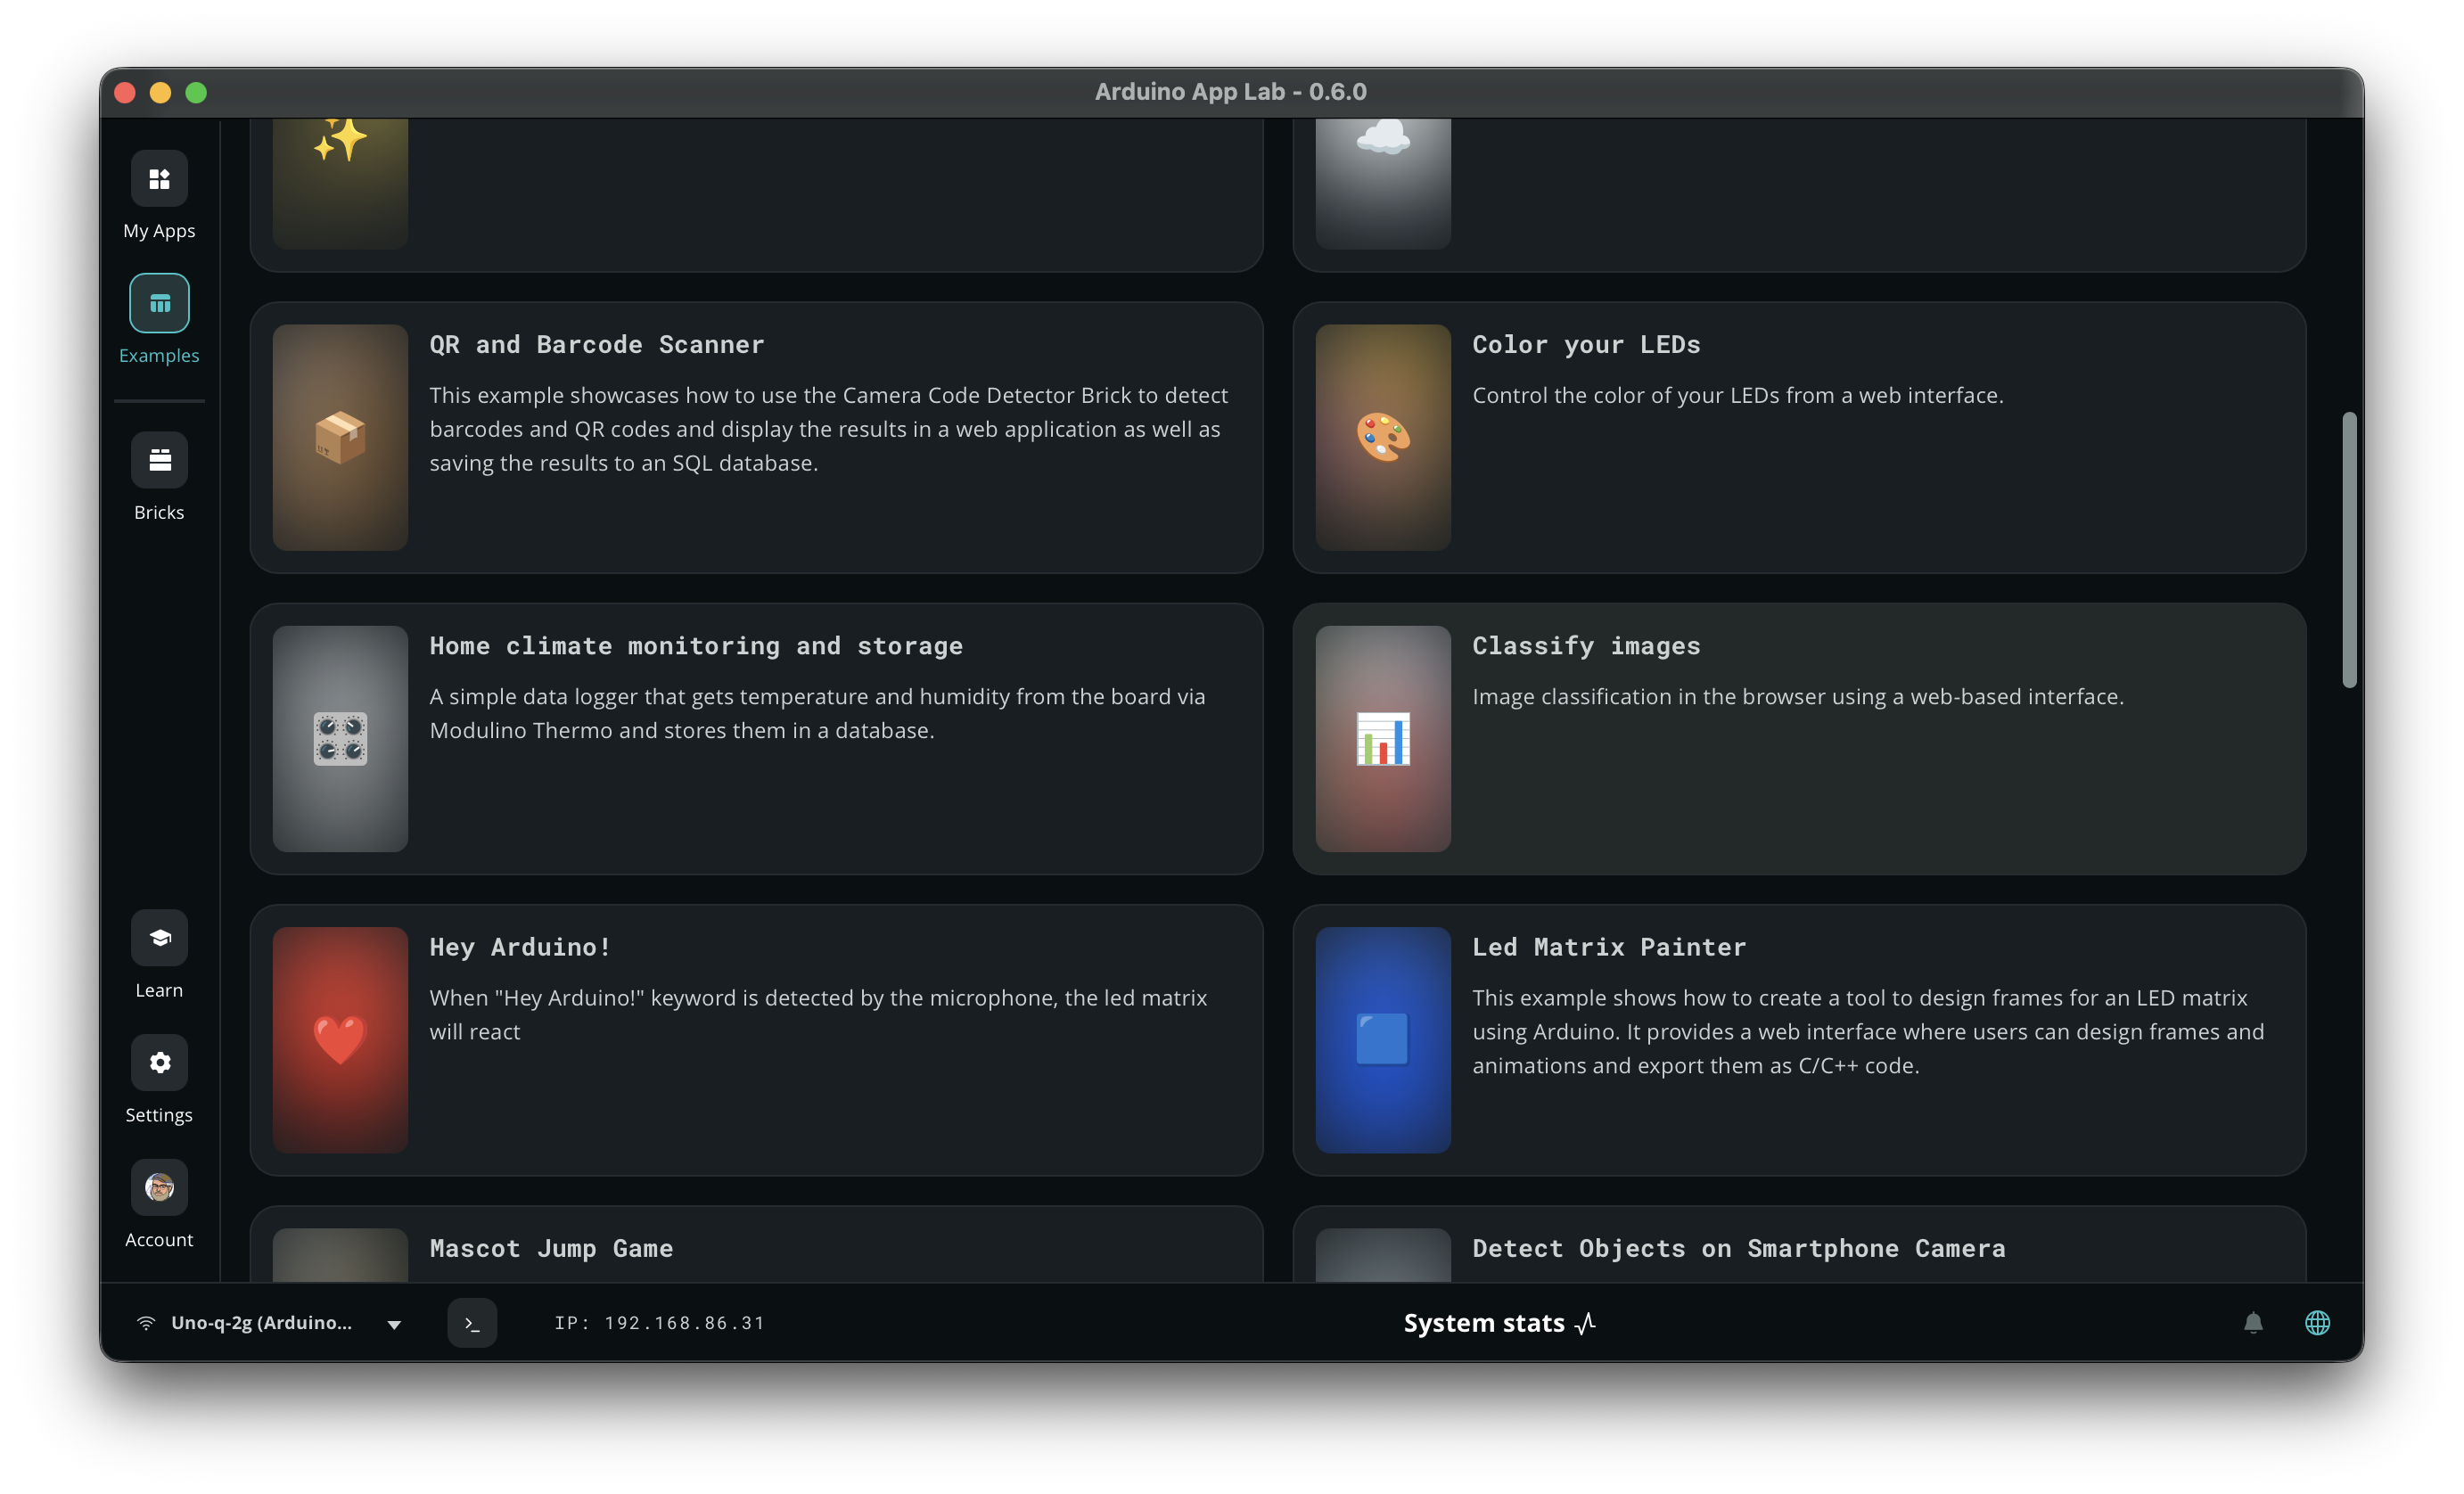Open the Led Matrix Painter example title
The width and height of the screenshot is (2464, 1494).
pos(1609,947)
